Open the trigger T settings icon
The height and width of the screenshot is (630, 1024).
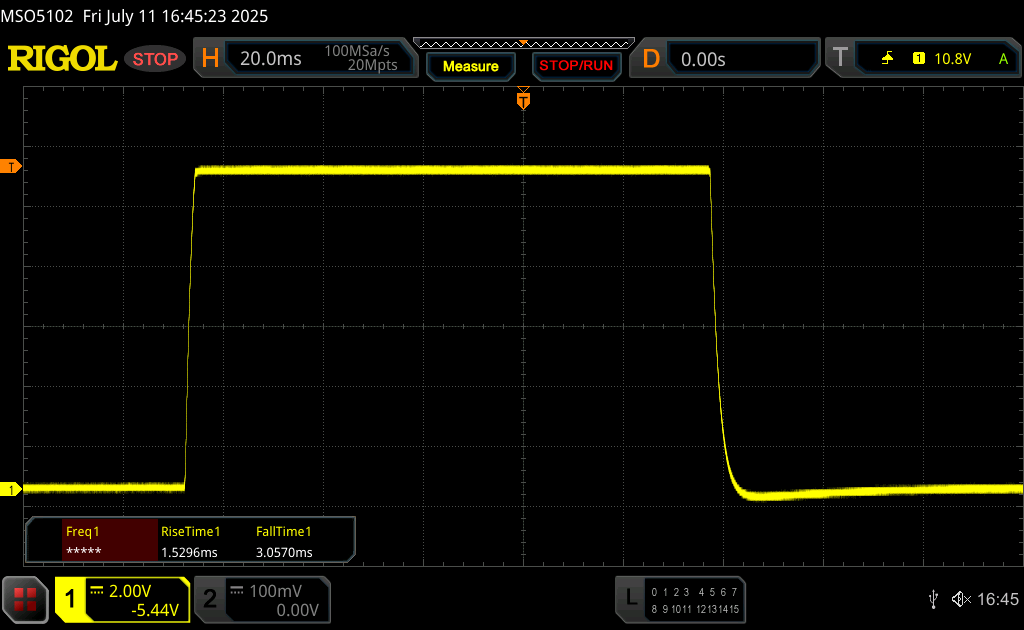840,58
